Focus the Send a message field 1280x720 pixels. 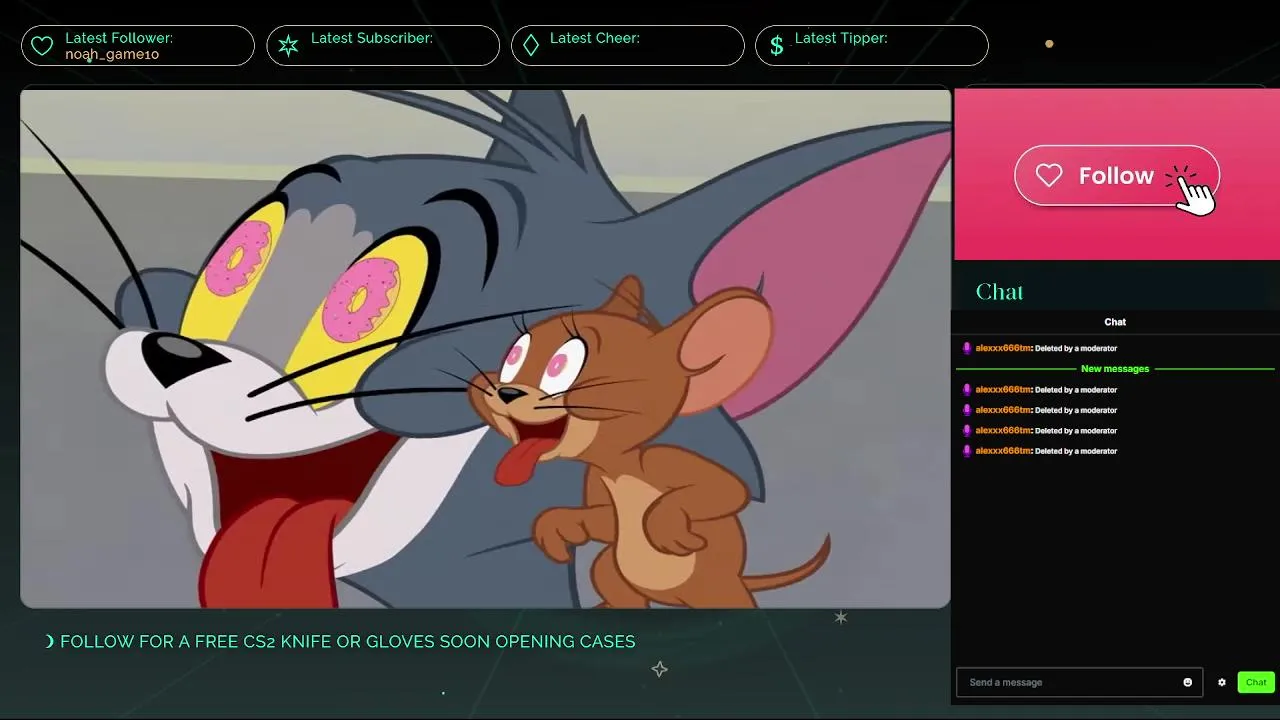1079,682
